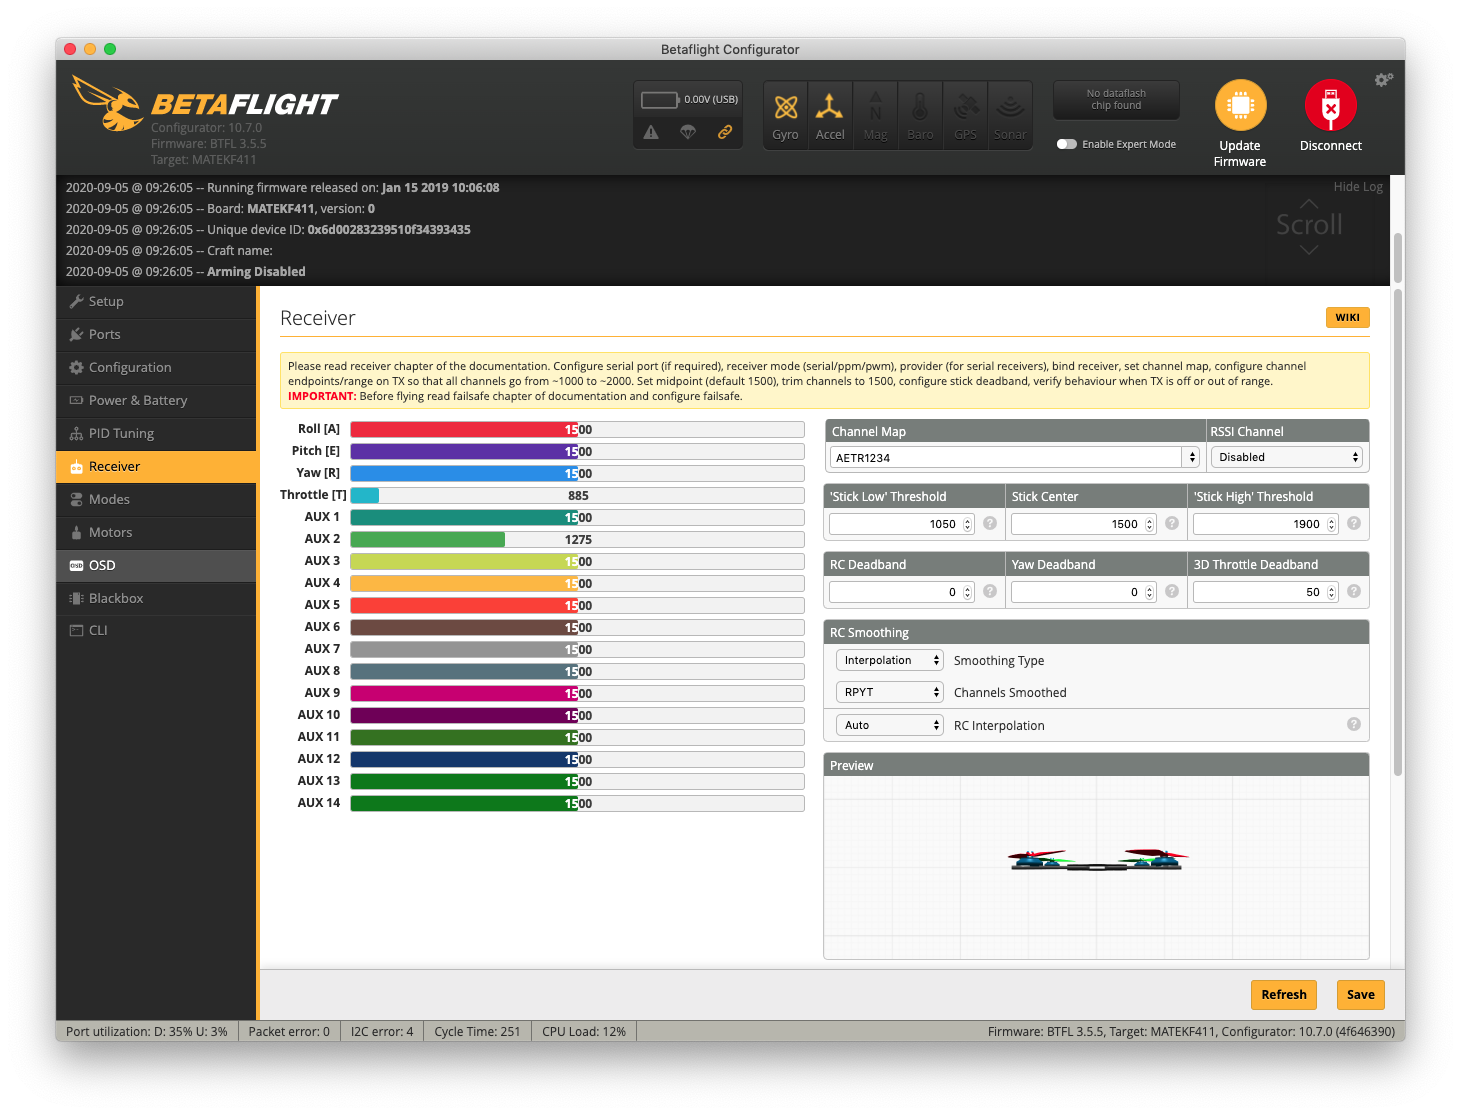Click the Stick High Threshold stepper arrows

[x=1331, y=524]
